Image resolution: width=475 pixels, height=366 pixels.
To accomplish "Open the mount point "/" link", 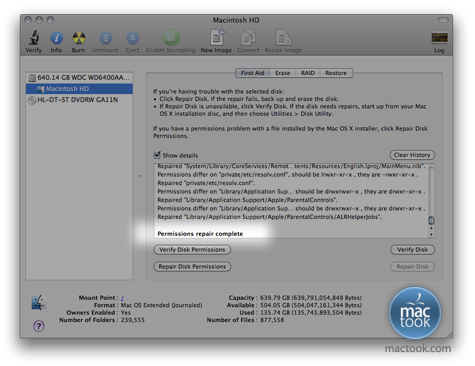I will coord(122,298).
